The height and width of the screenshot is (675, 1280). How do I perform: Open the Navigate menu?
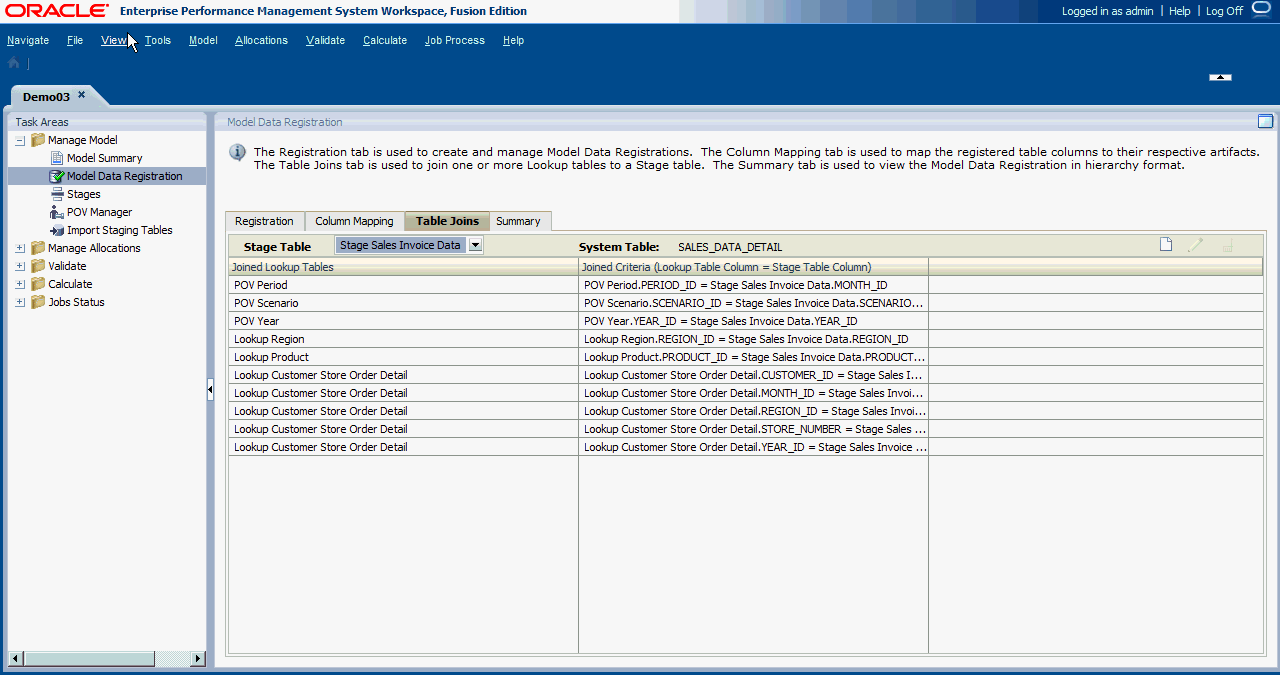(x=28, y=40)
